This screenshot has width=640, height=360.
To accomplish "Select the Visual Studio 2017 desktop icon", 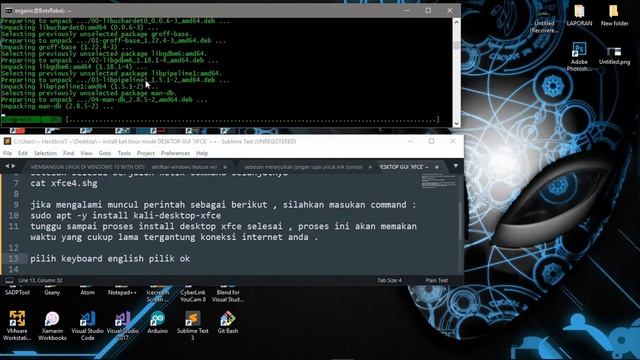I will click(x=122, y=325).
